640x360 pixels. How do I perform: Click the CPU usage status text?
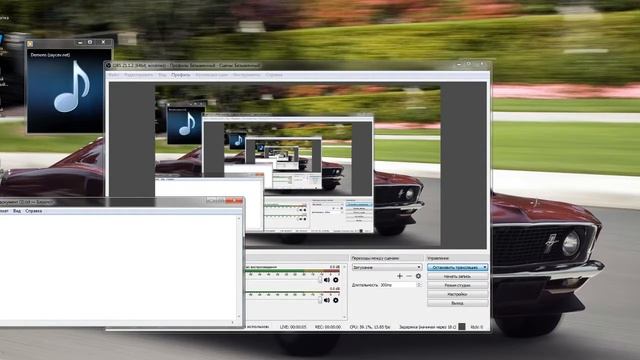370,327
